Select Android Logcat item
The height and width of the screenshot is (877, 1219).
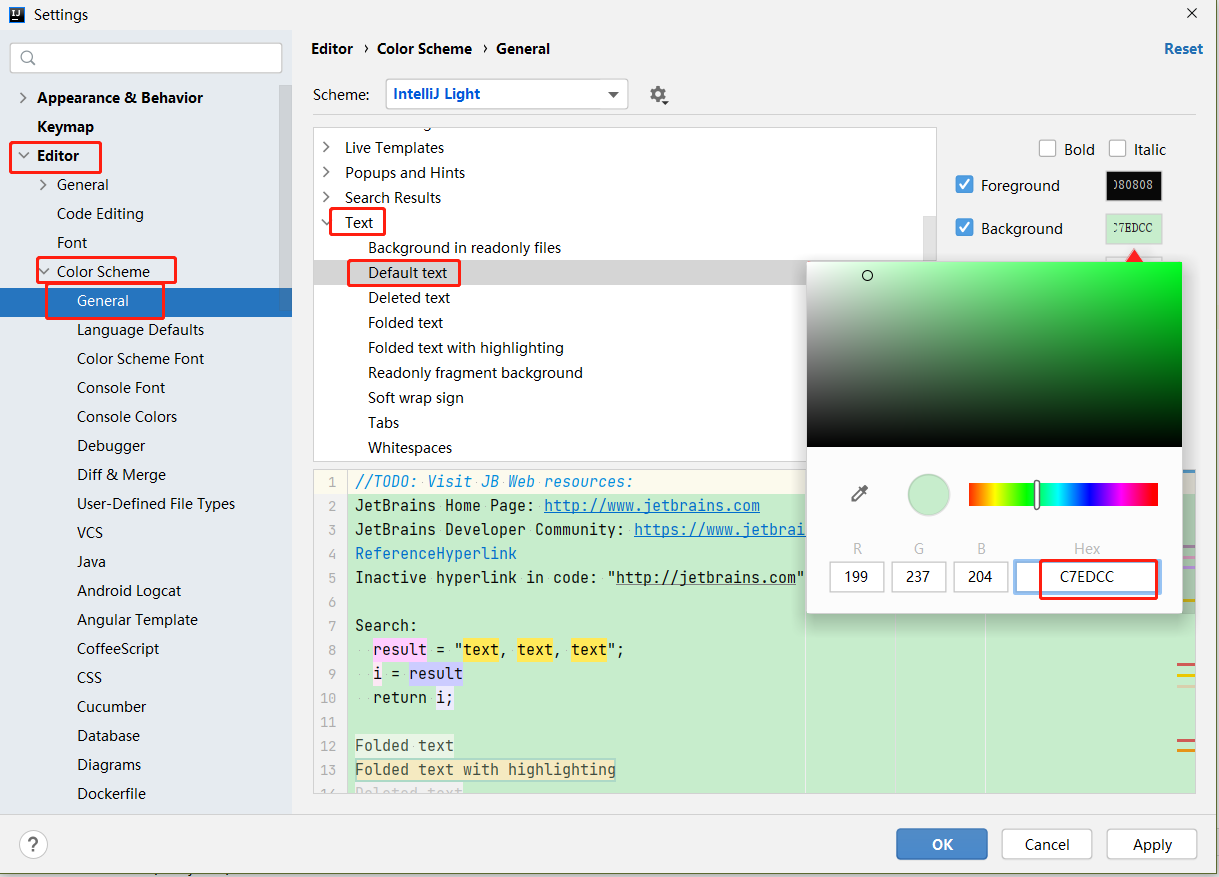click(129, 591)
